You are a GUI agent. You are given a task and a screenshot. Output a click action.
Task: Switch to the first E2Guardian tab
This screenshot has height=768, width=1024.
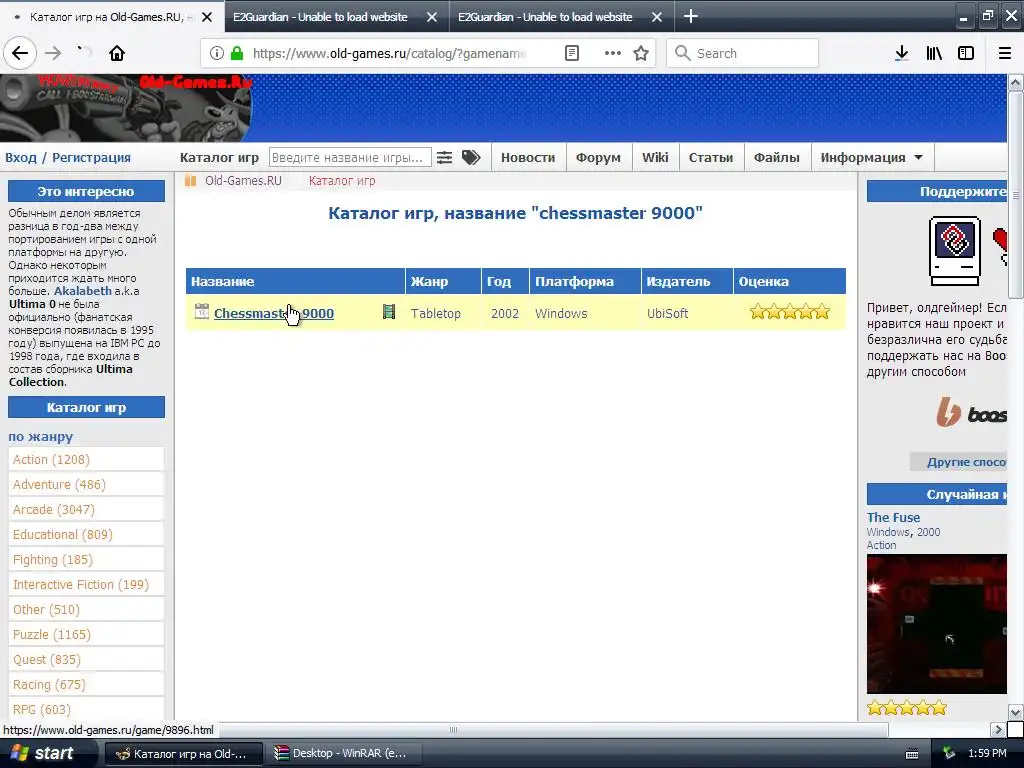[320, 17]
